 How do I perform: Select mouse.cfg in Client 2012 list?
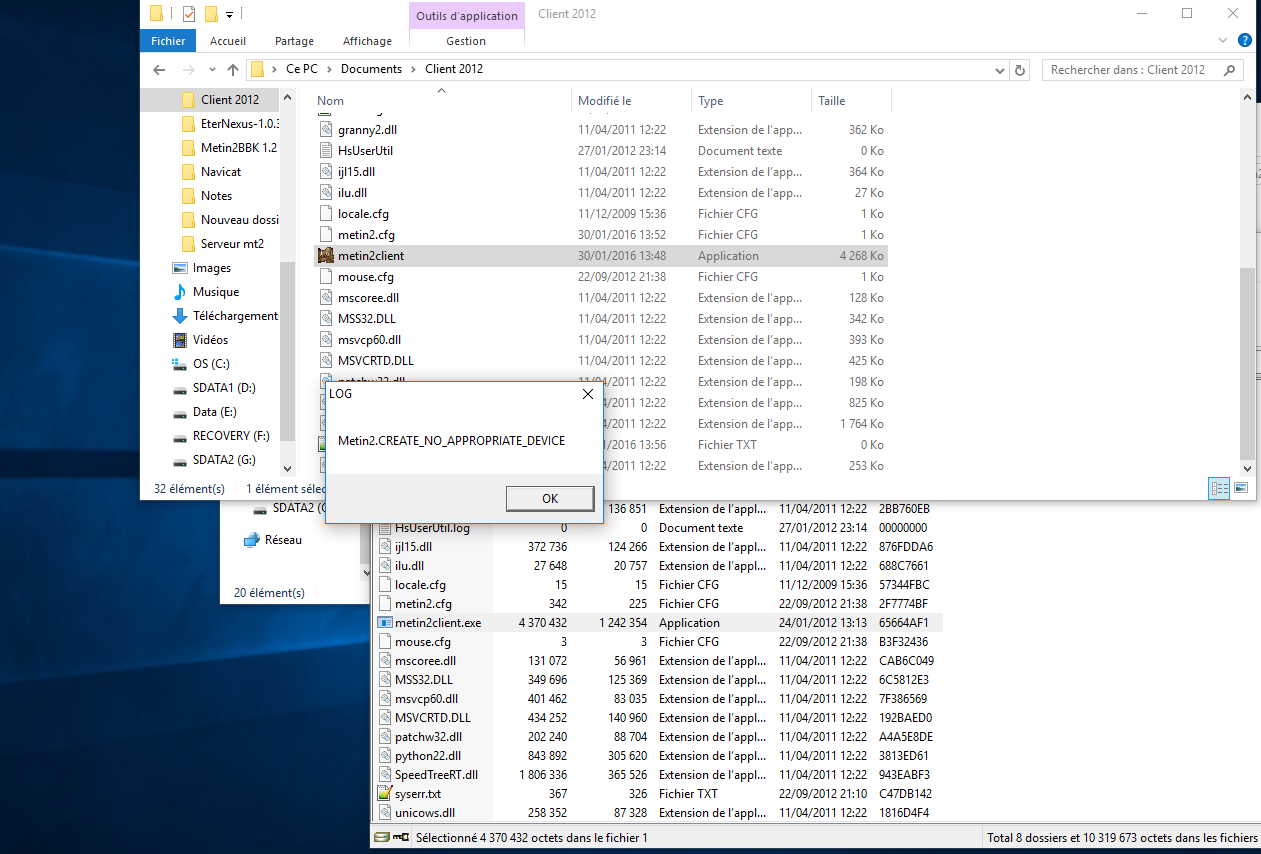pyautogui.click(x=365, y=276)
